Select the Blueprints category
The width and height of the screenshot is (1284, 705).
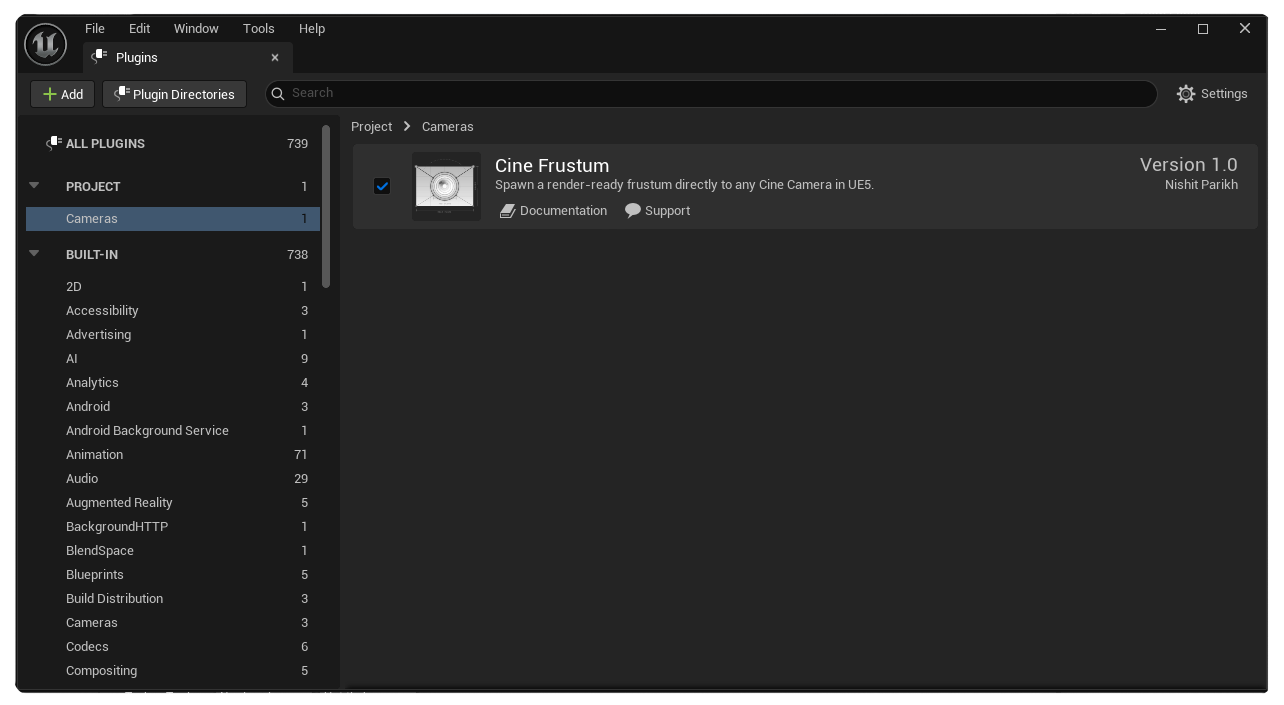(173, 575)
